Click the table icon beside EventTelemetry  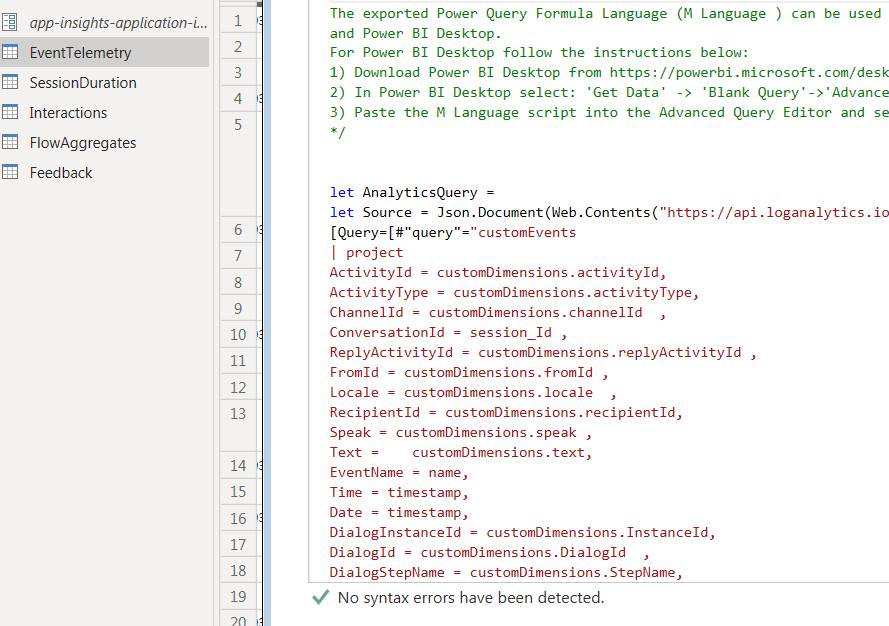[10, 52]
